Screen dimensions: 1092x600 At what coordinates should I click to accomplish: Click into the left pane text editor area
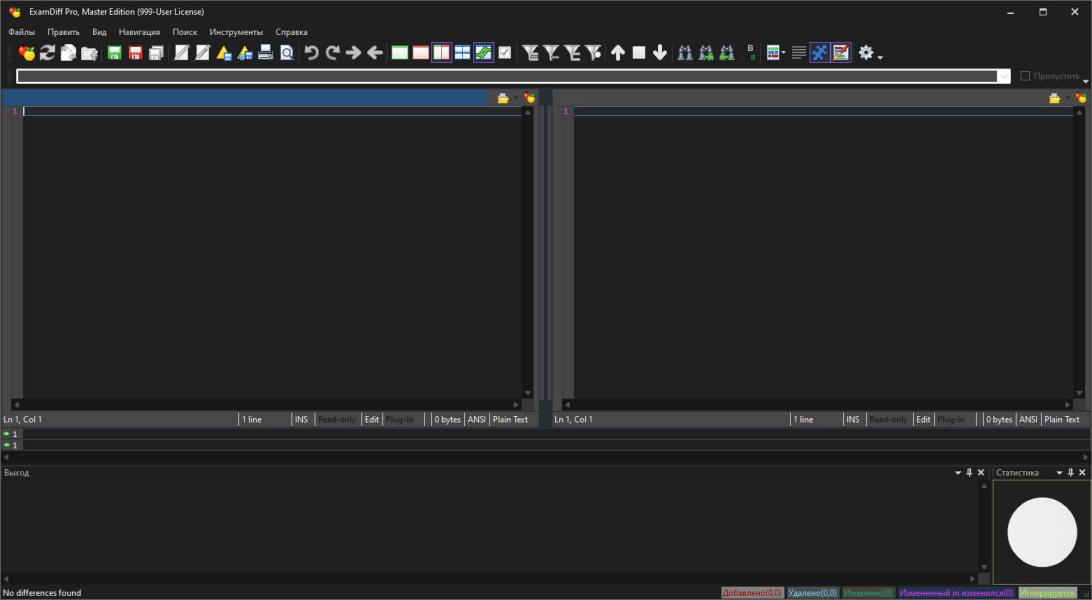point(272,254)
